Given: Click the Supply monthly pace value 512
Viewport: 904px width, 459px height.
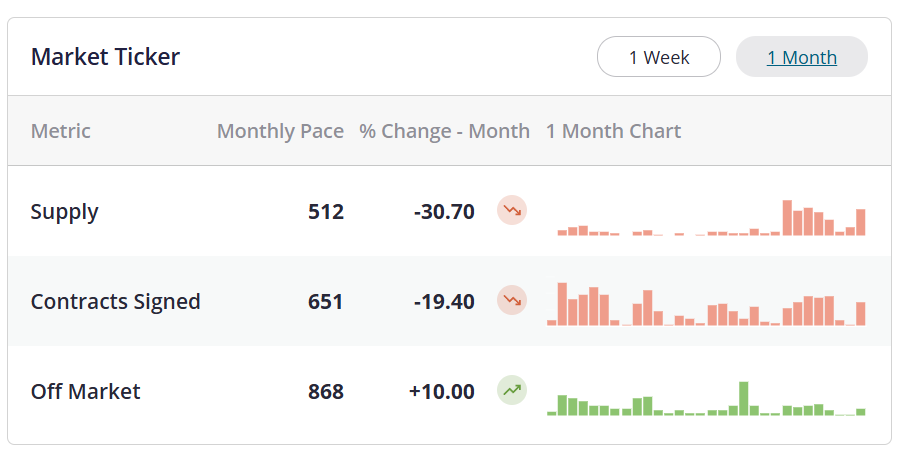Looking at the screenshot, I should click(x=326, y=212).
